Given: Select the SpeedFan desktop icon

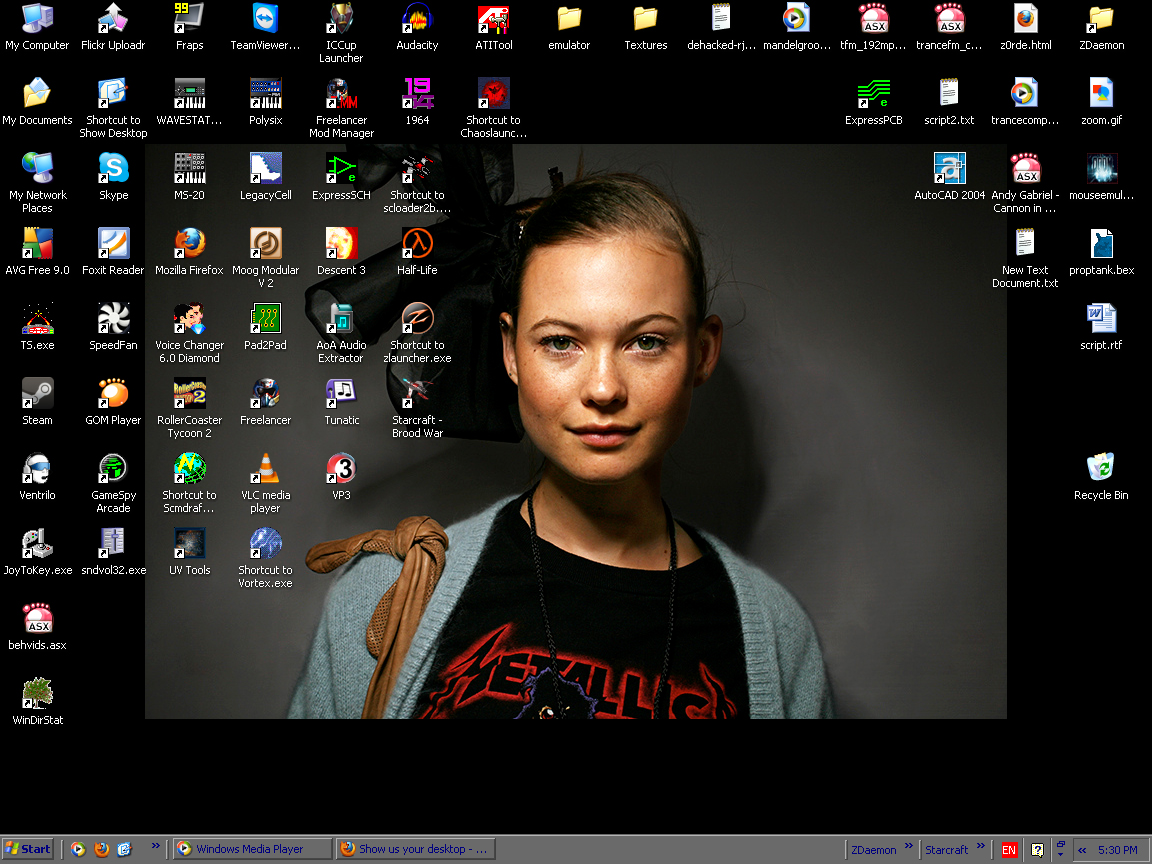Looking at the screenshot, I should [113, 319].
